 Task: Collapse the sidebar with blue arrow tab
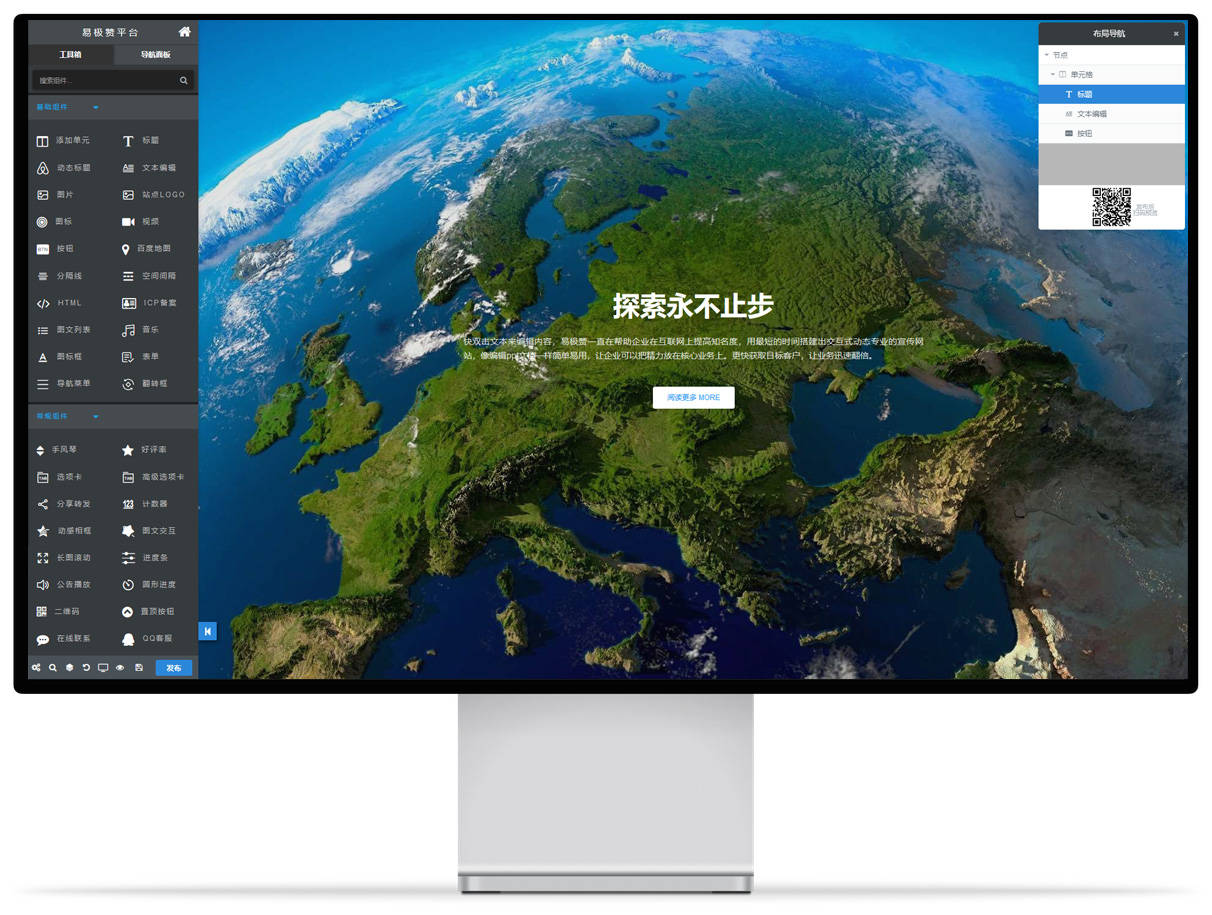(x=207, y=631)
